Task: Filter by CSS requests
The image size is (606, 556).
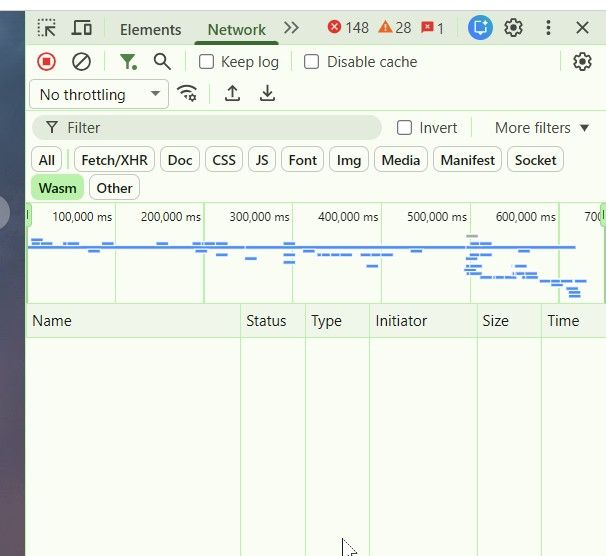Action: pyautogui.click(x=224, y=160)
